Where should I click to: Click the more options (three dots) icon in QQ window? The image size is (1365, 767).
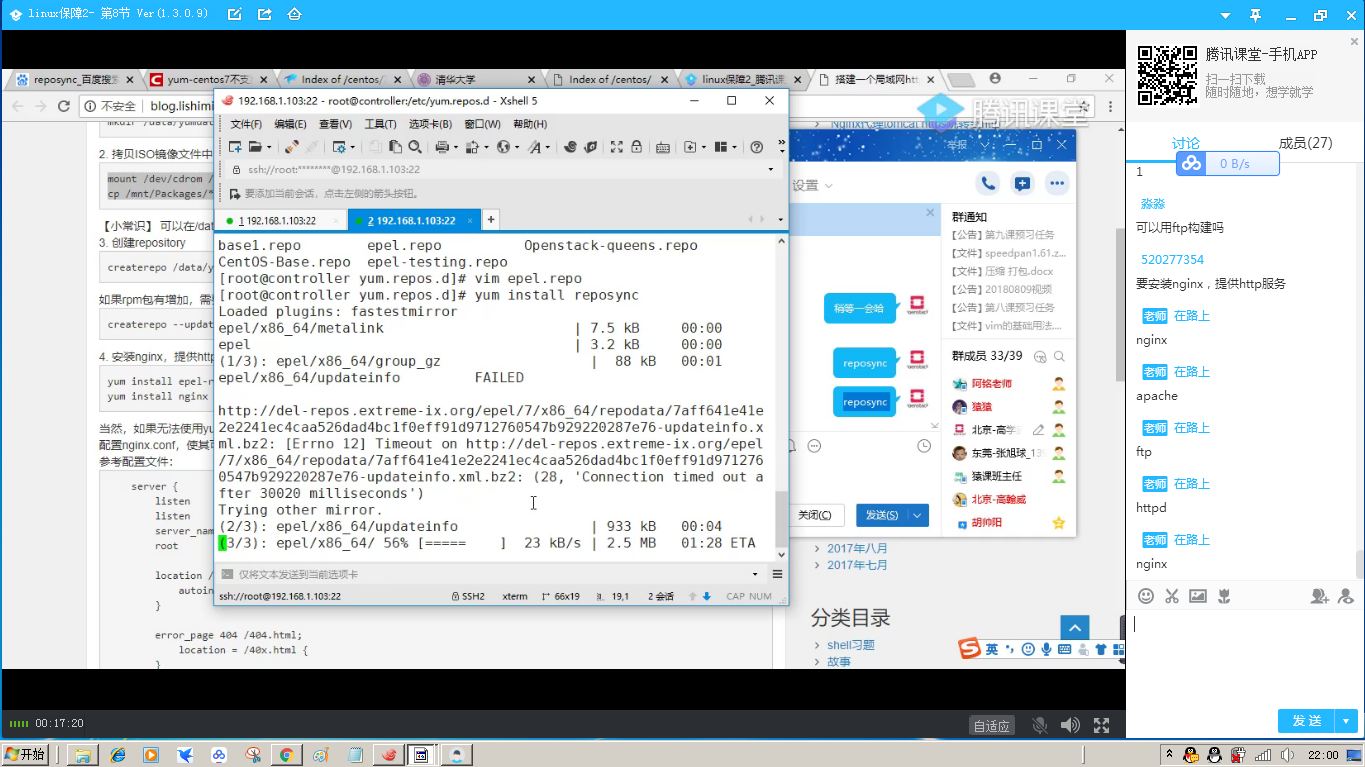click(x=1057, y=183)
